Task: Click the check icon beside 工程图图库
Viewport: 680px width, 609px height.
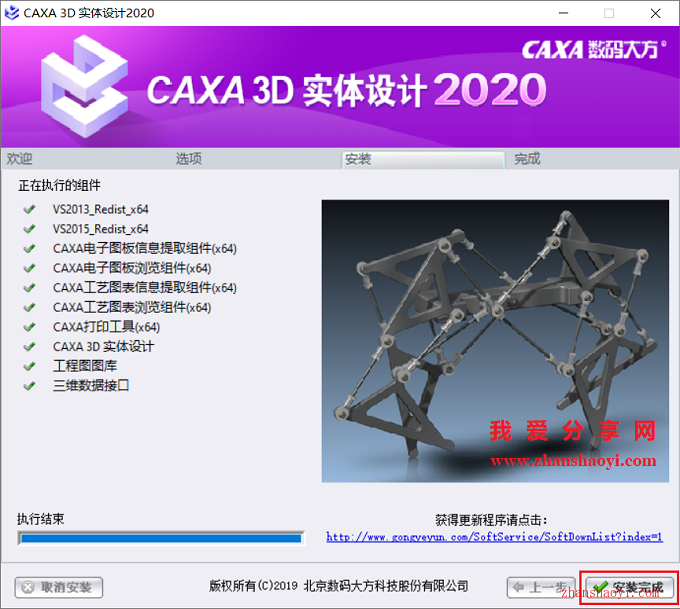Action: point(29,366)
